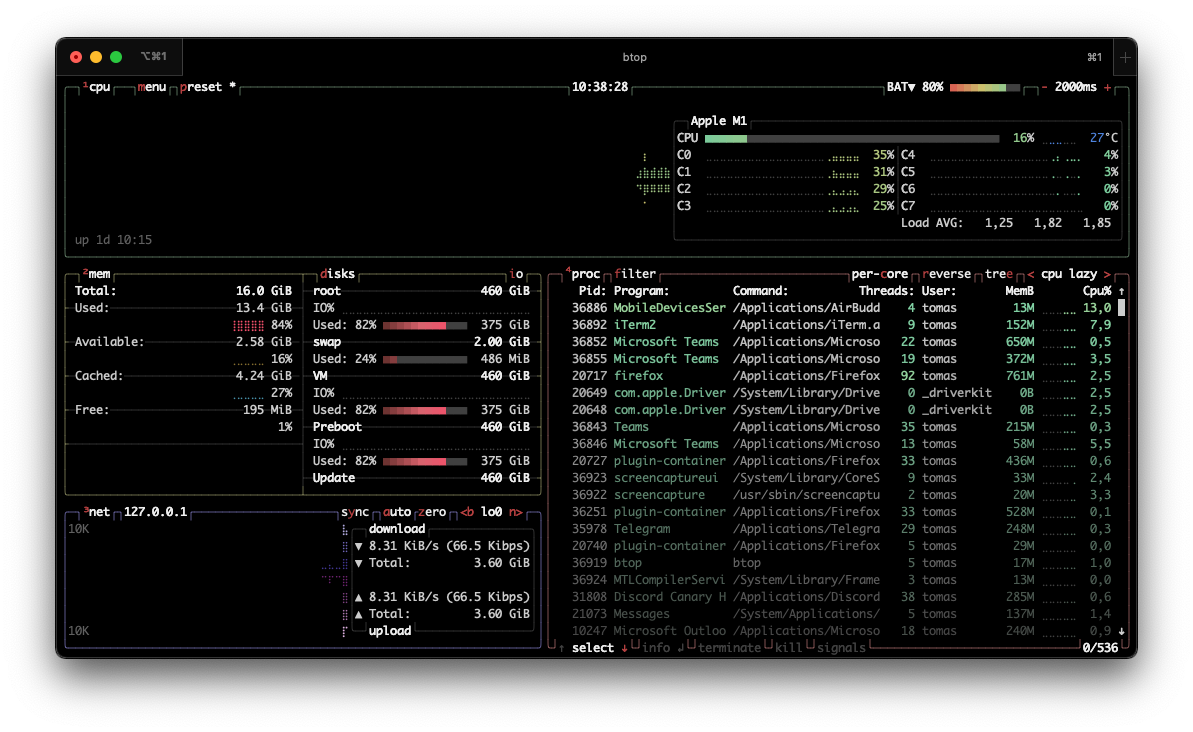Sync network graph scaling

click(355, 511)
